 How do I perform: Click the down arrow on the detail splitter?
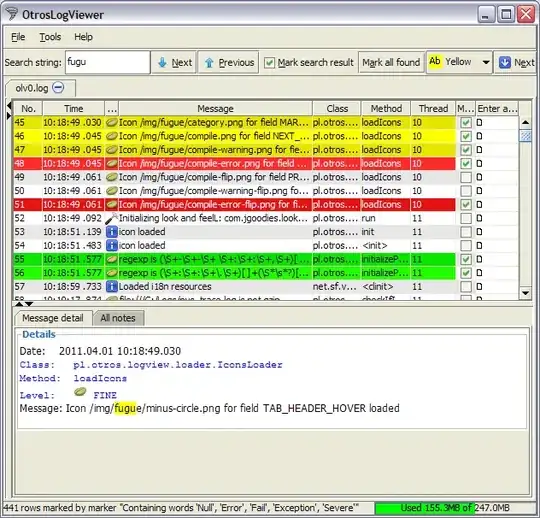pos(29,304)
